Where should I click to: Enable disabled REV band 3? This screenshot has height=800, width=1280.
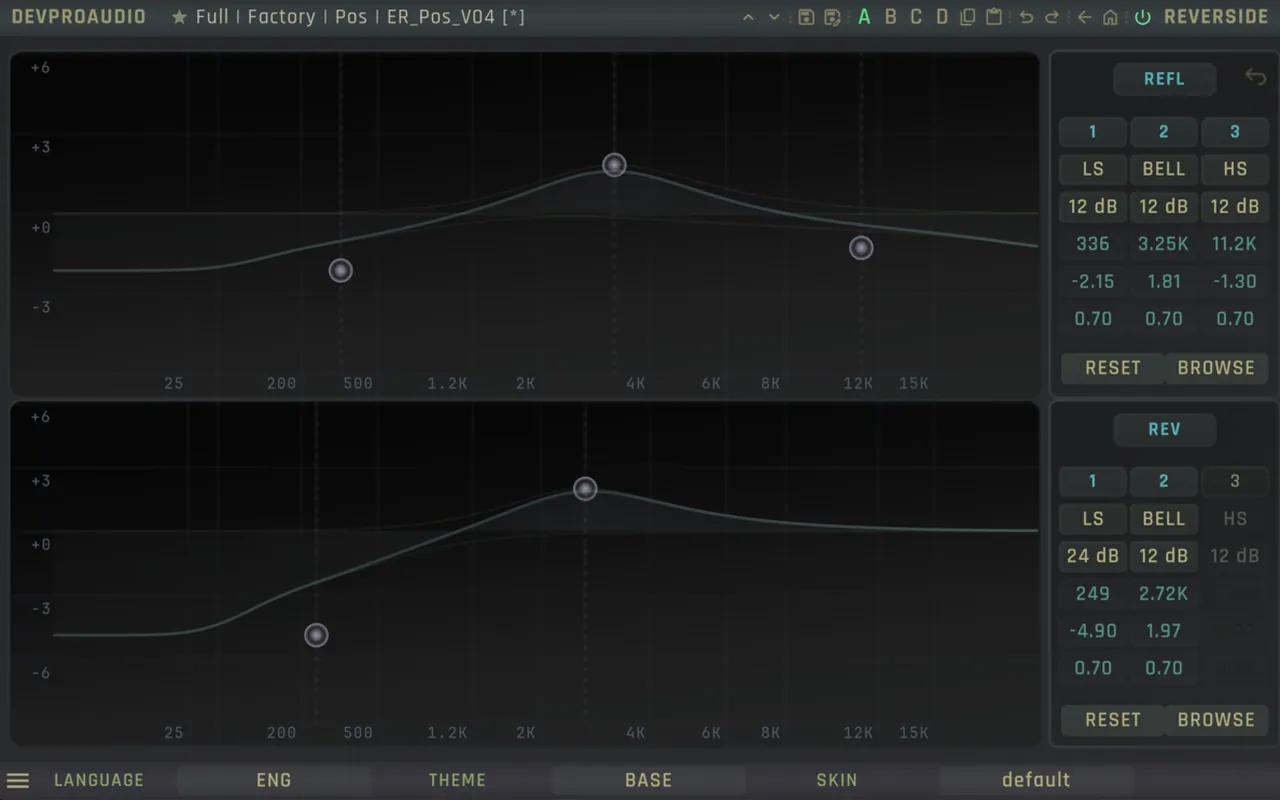[1234, 481]
